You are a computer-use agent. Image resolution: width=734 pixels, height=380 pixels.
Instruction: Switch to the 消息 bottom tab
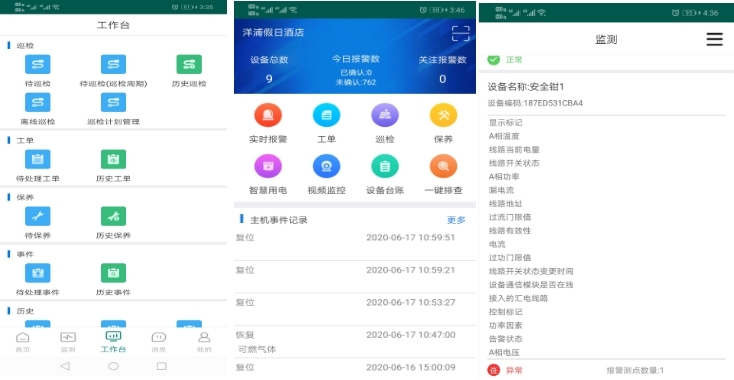[159, 342]
